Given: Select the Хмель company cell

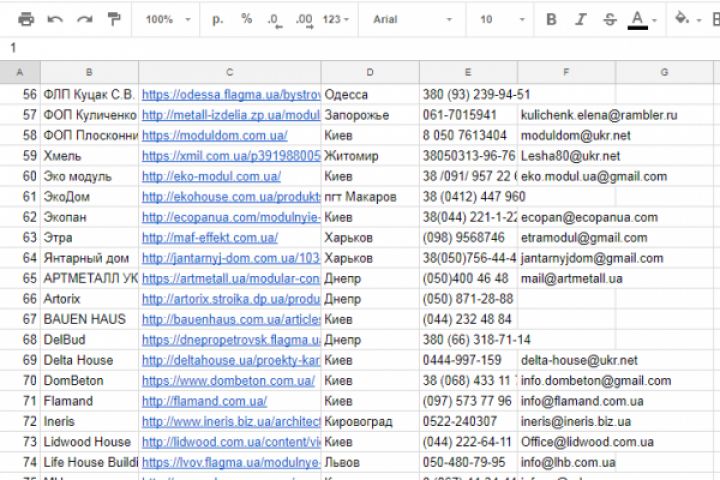Looking at the screenshot, I should point(90,156).
